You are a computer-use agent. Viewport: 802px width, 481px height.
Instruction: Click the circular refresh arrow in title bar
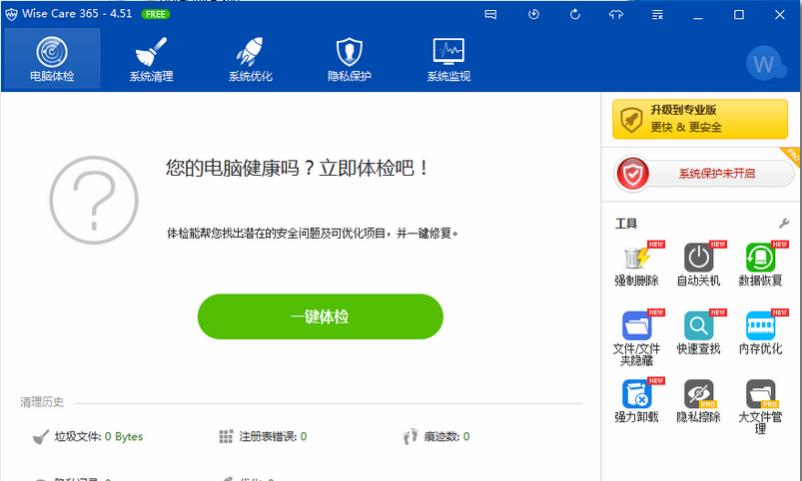575,14
